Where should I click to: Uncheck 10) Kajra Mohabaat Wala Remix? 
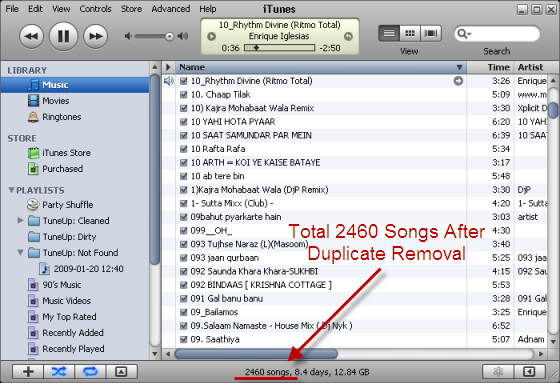pos(184,108)
